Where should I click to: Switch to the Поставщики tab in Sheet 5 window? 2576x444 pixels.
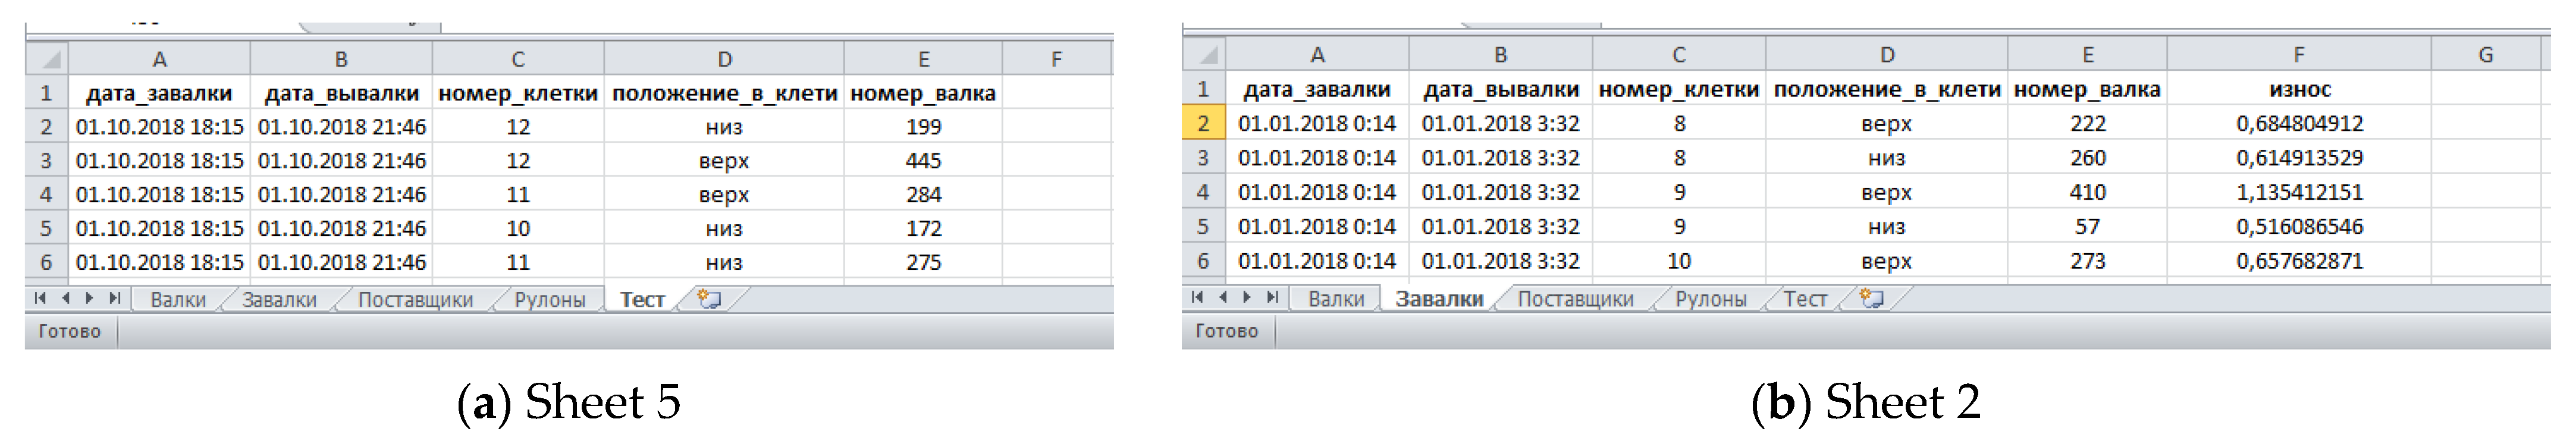coord(415,300)
